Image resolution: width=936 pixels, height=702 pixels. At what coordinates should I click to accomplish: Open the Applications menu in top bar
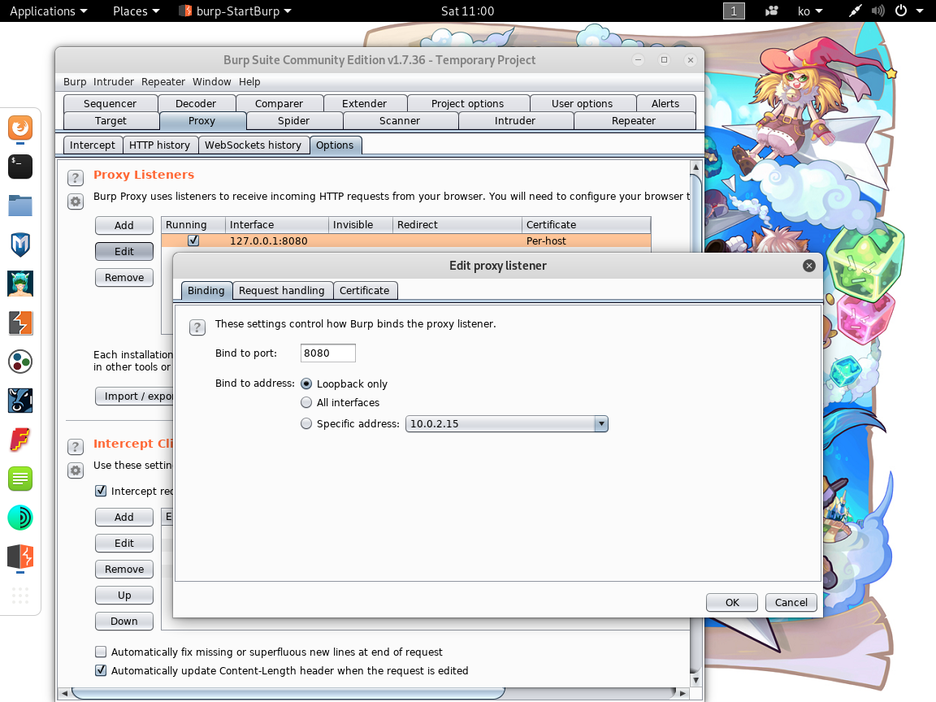click(x=48, y=11)
